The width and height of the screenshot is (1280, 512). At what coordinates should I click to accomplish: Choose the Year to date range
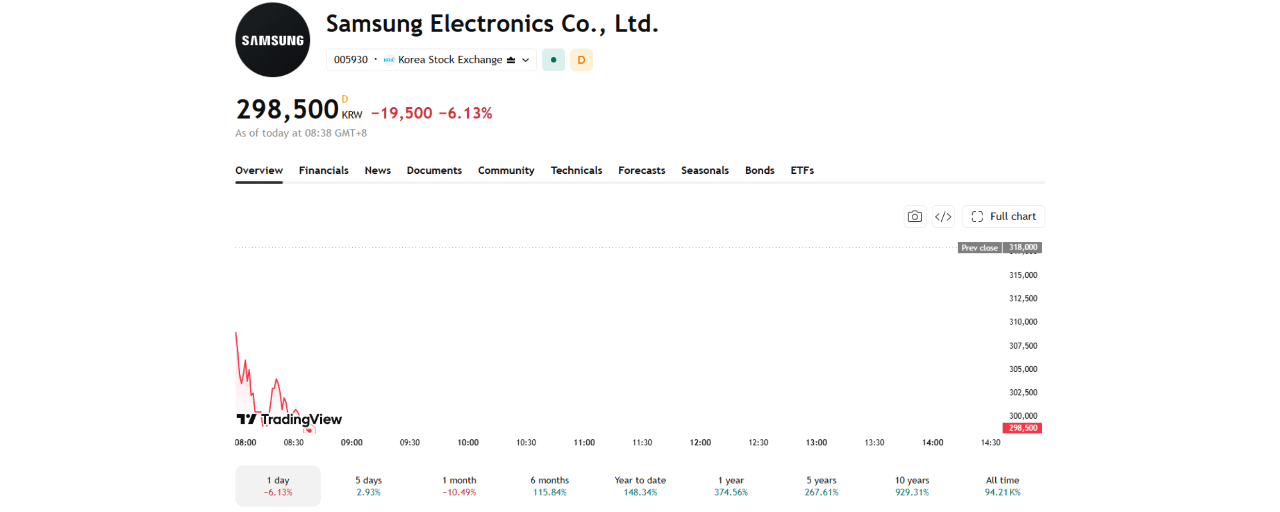[640, 486]
